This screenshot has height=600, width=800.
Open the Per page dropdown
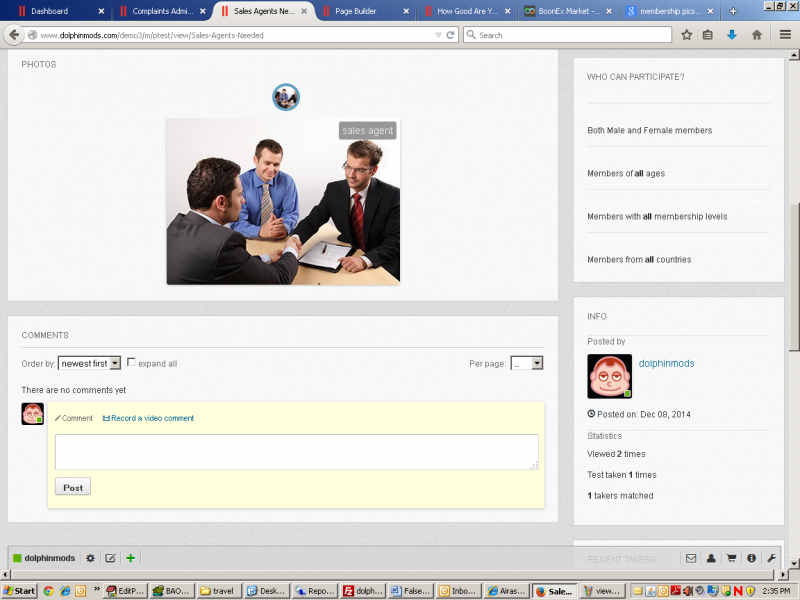(527, 363)
